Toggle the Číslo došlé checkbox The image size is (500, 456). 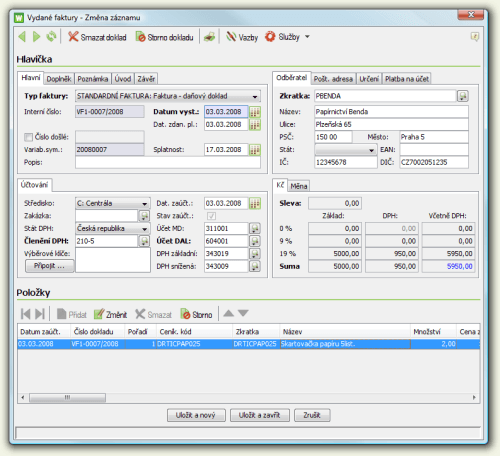point(28,137)
